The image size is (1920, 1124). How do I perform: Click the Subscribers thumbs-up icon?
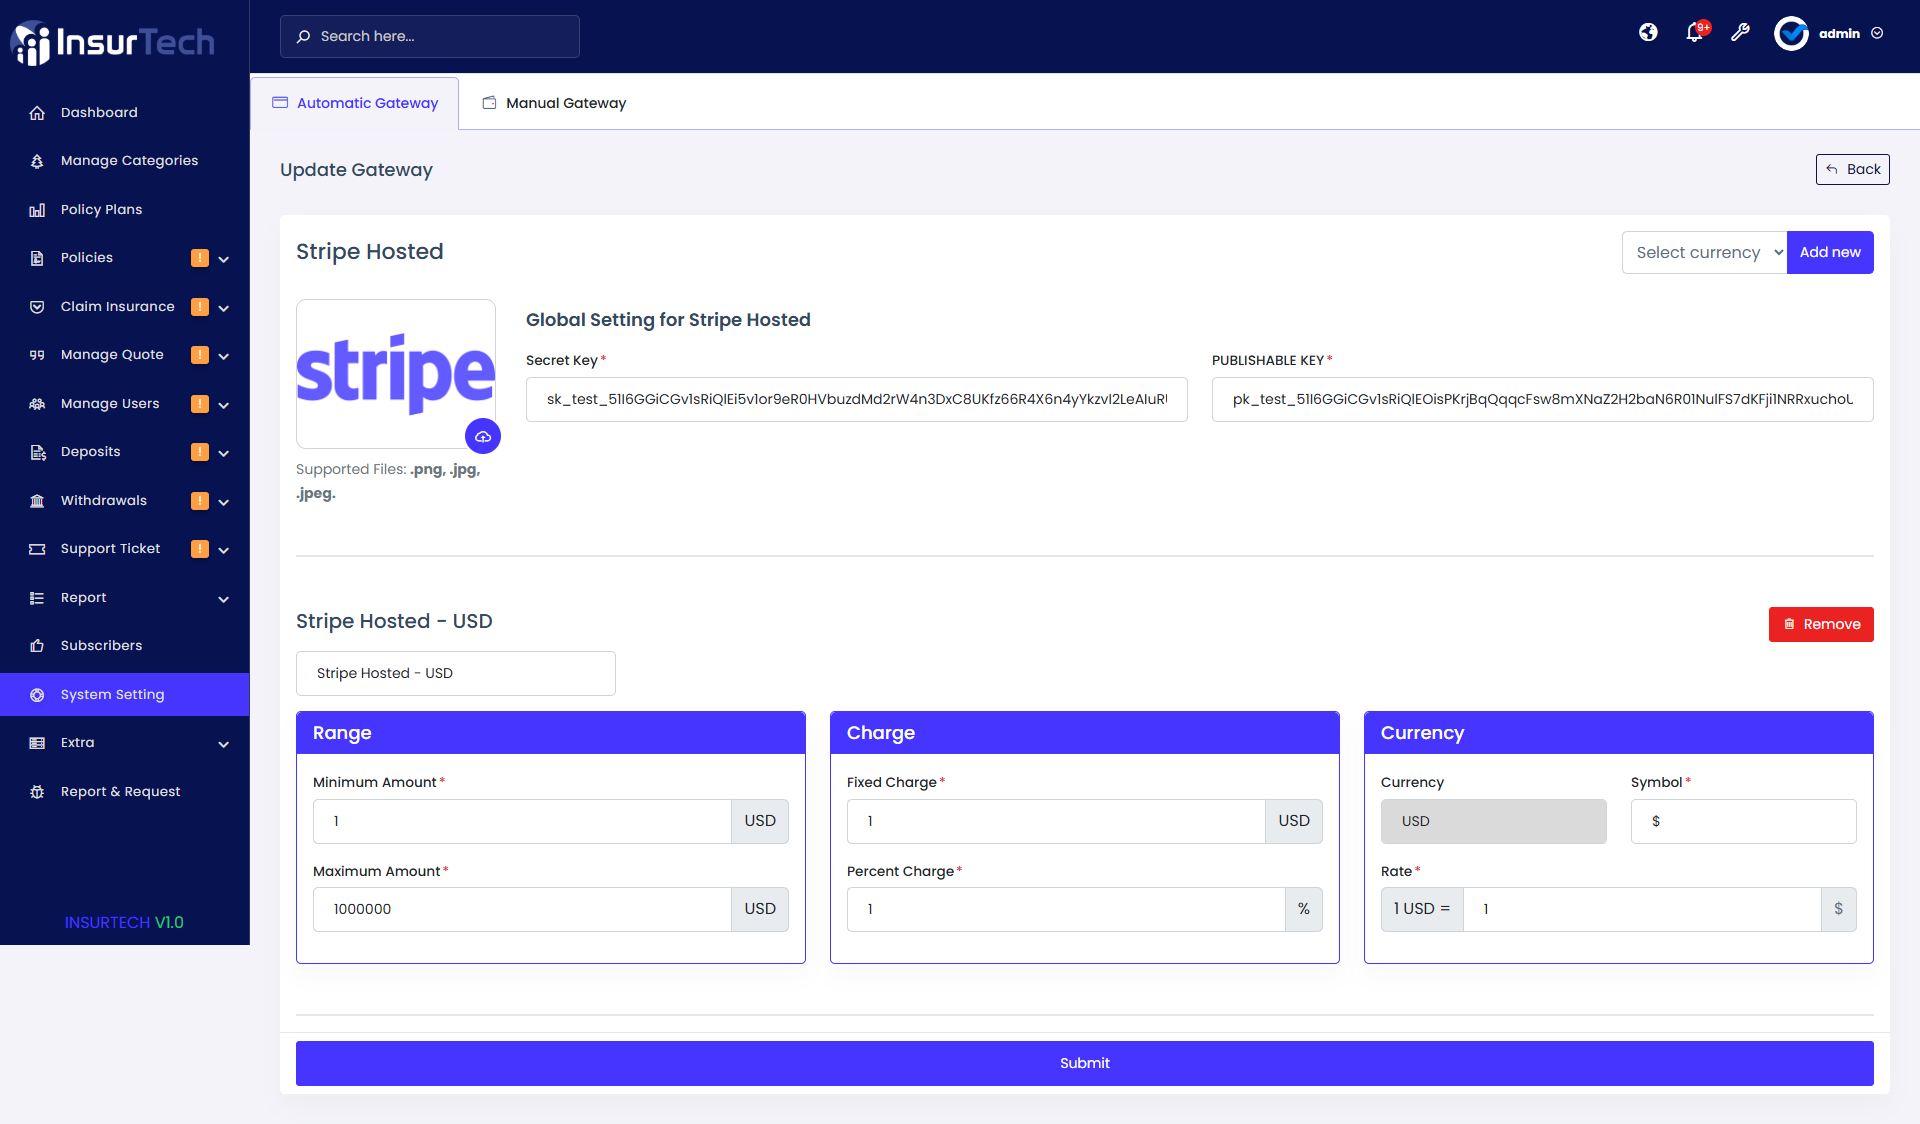coord(37,646)
